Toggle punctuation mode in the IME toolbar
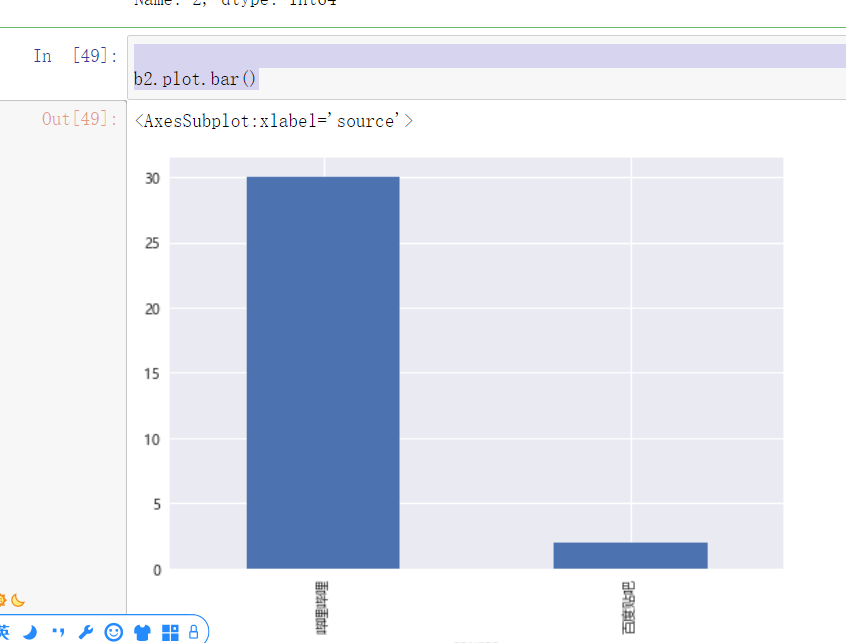The width and height of the screenshot is (846, 643). coord(58,632)
